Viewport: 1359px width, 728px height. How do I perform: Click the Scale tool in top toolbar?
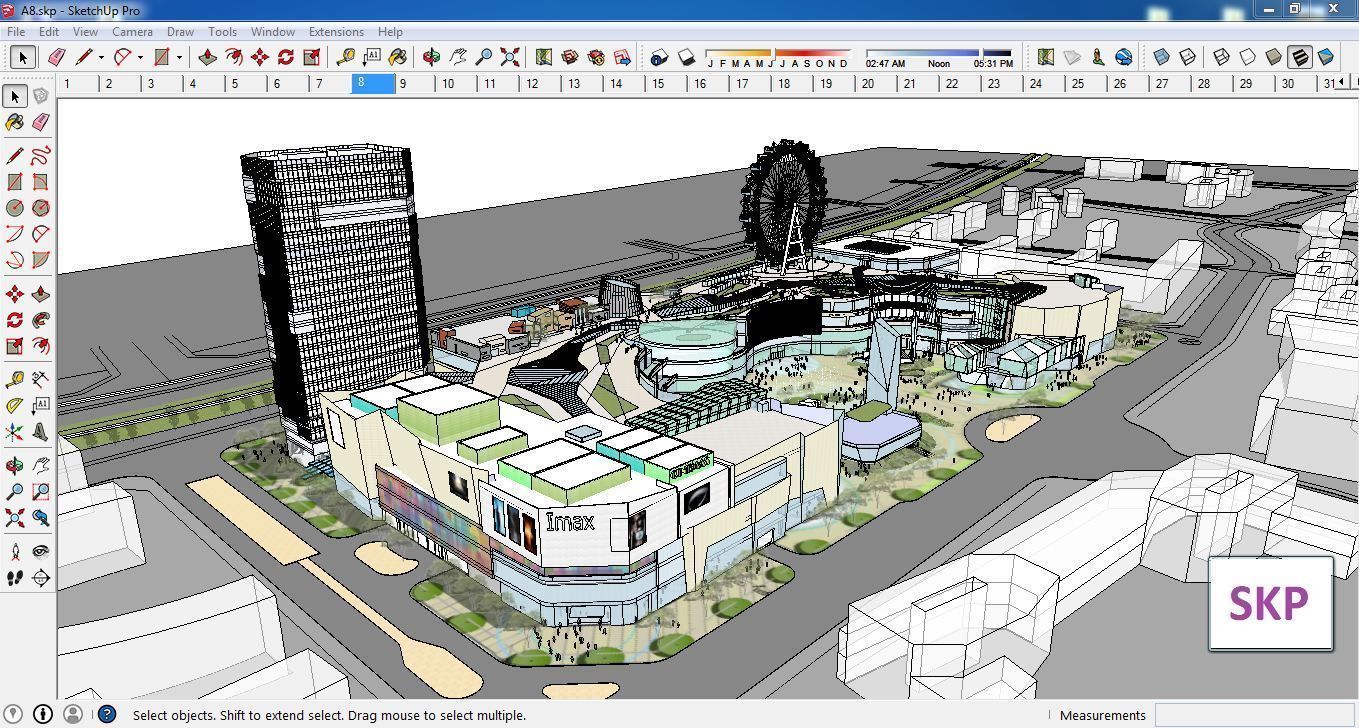point(311,58)
